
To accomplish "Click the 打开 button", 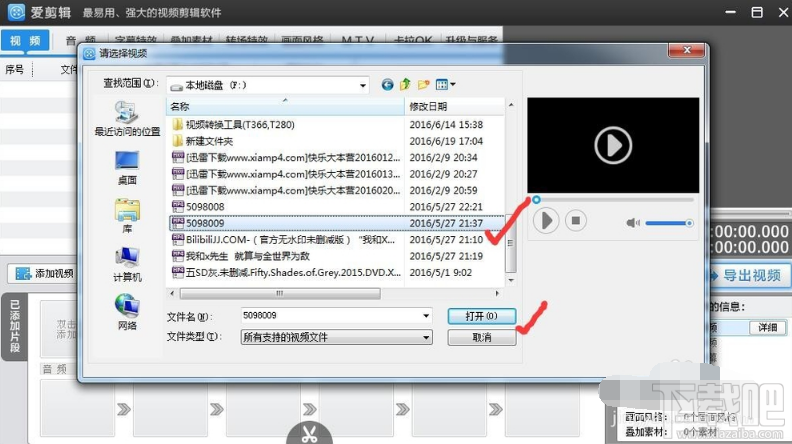I will (x=481, y=316).
